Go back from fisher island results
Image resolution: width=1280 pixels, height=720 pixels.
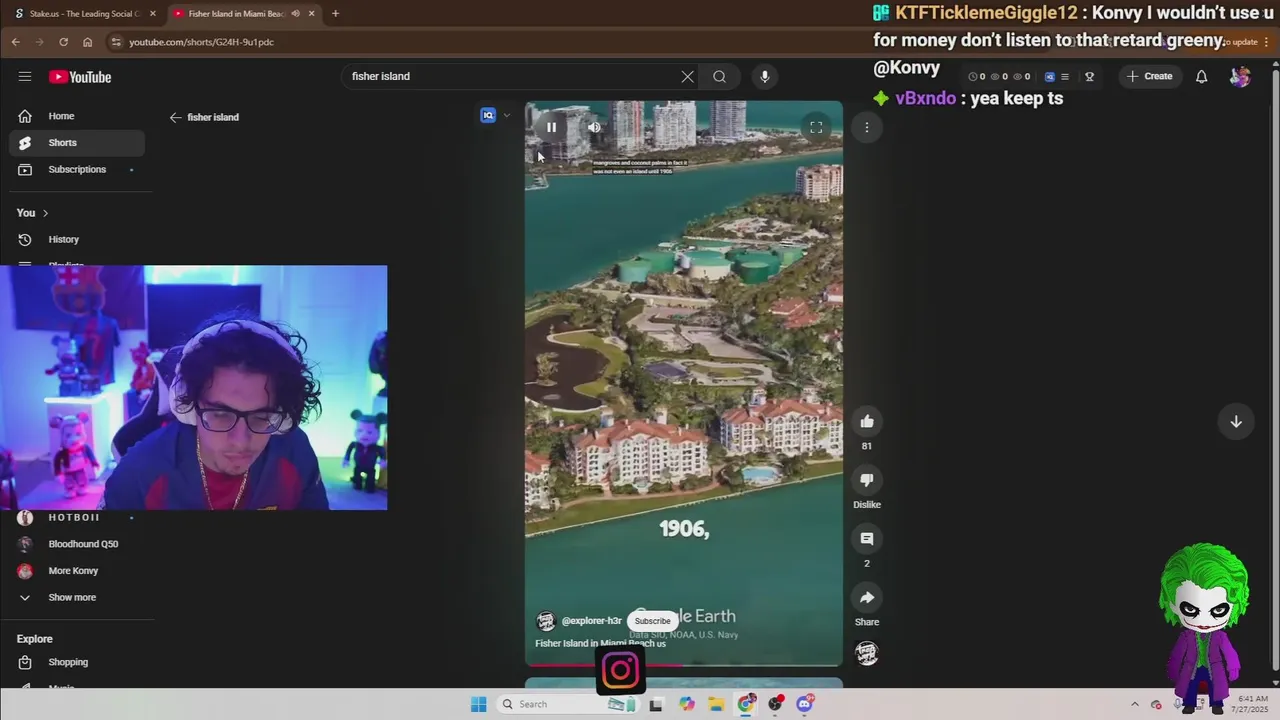pos(175,117)
